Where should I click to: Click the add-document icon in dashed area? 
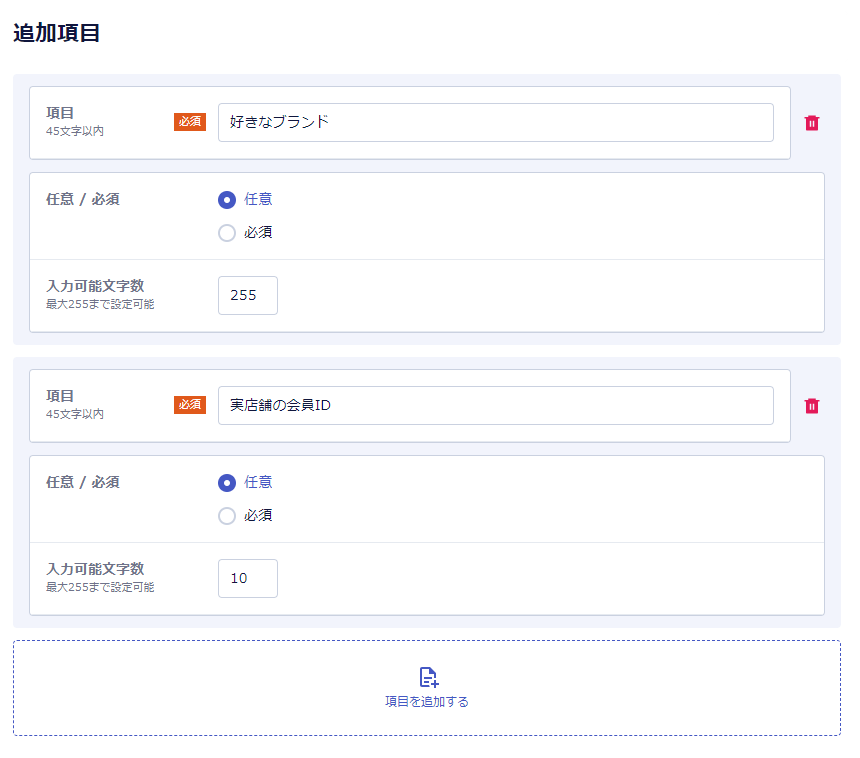(x=428, y=677)
